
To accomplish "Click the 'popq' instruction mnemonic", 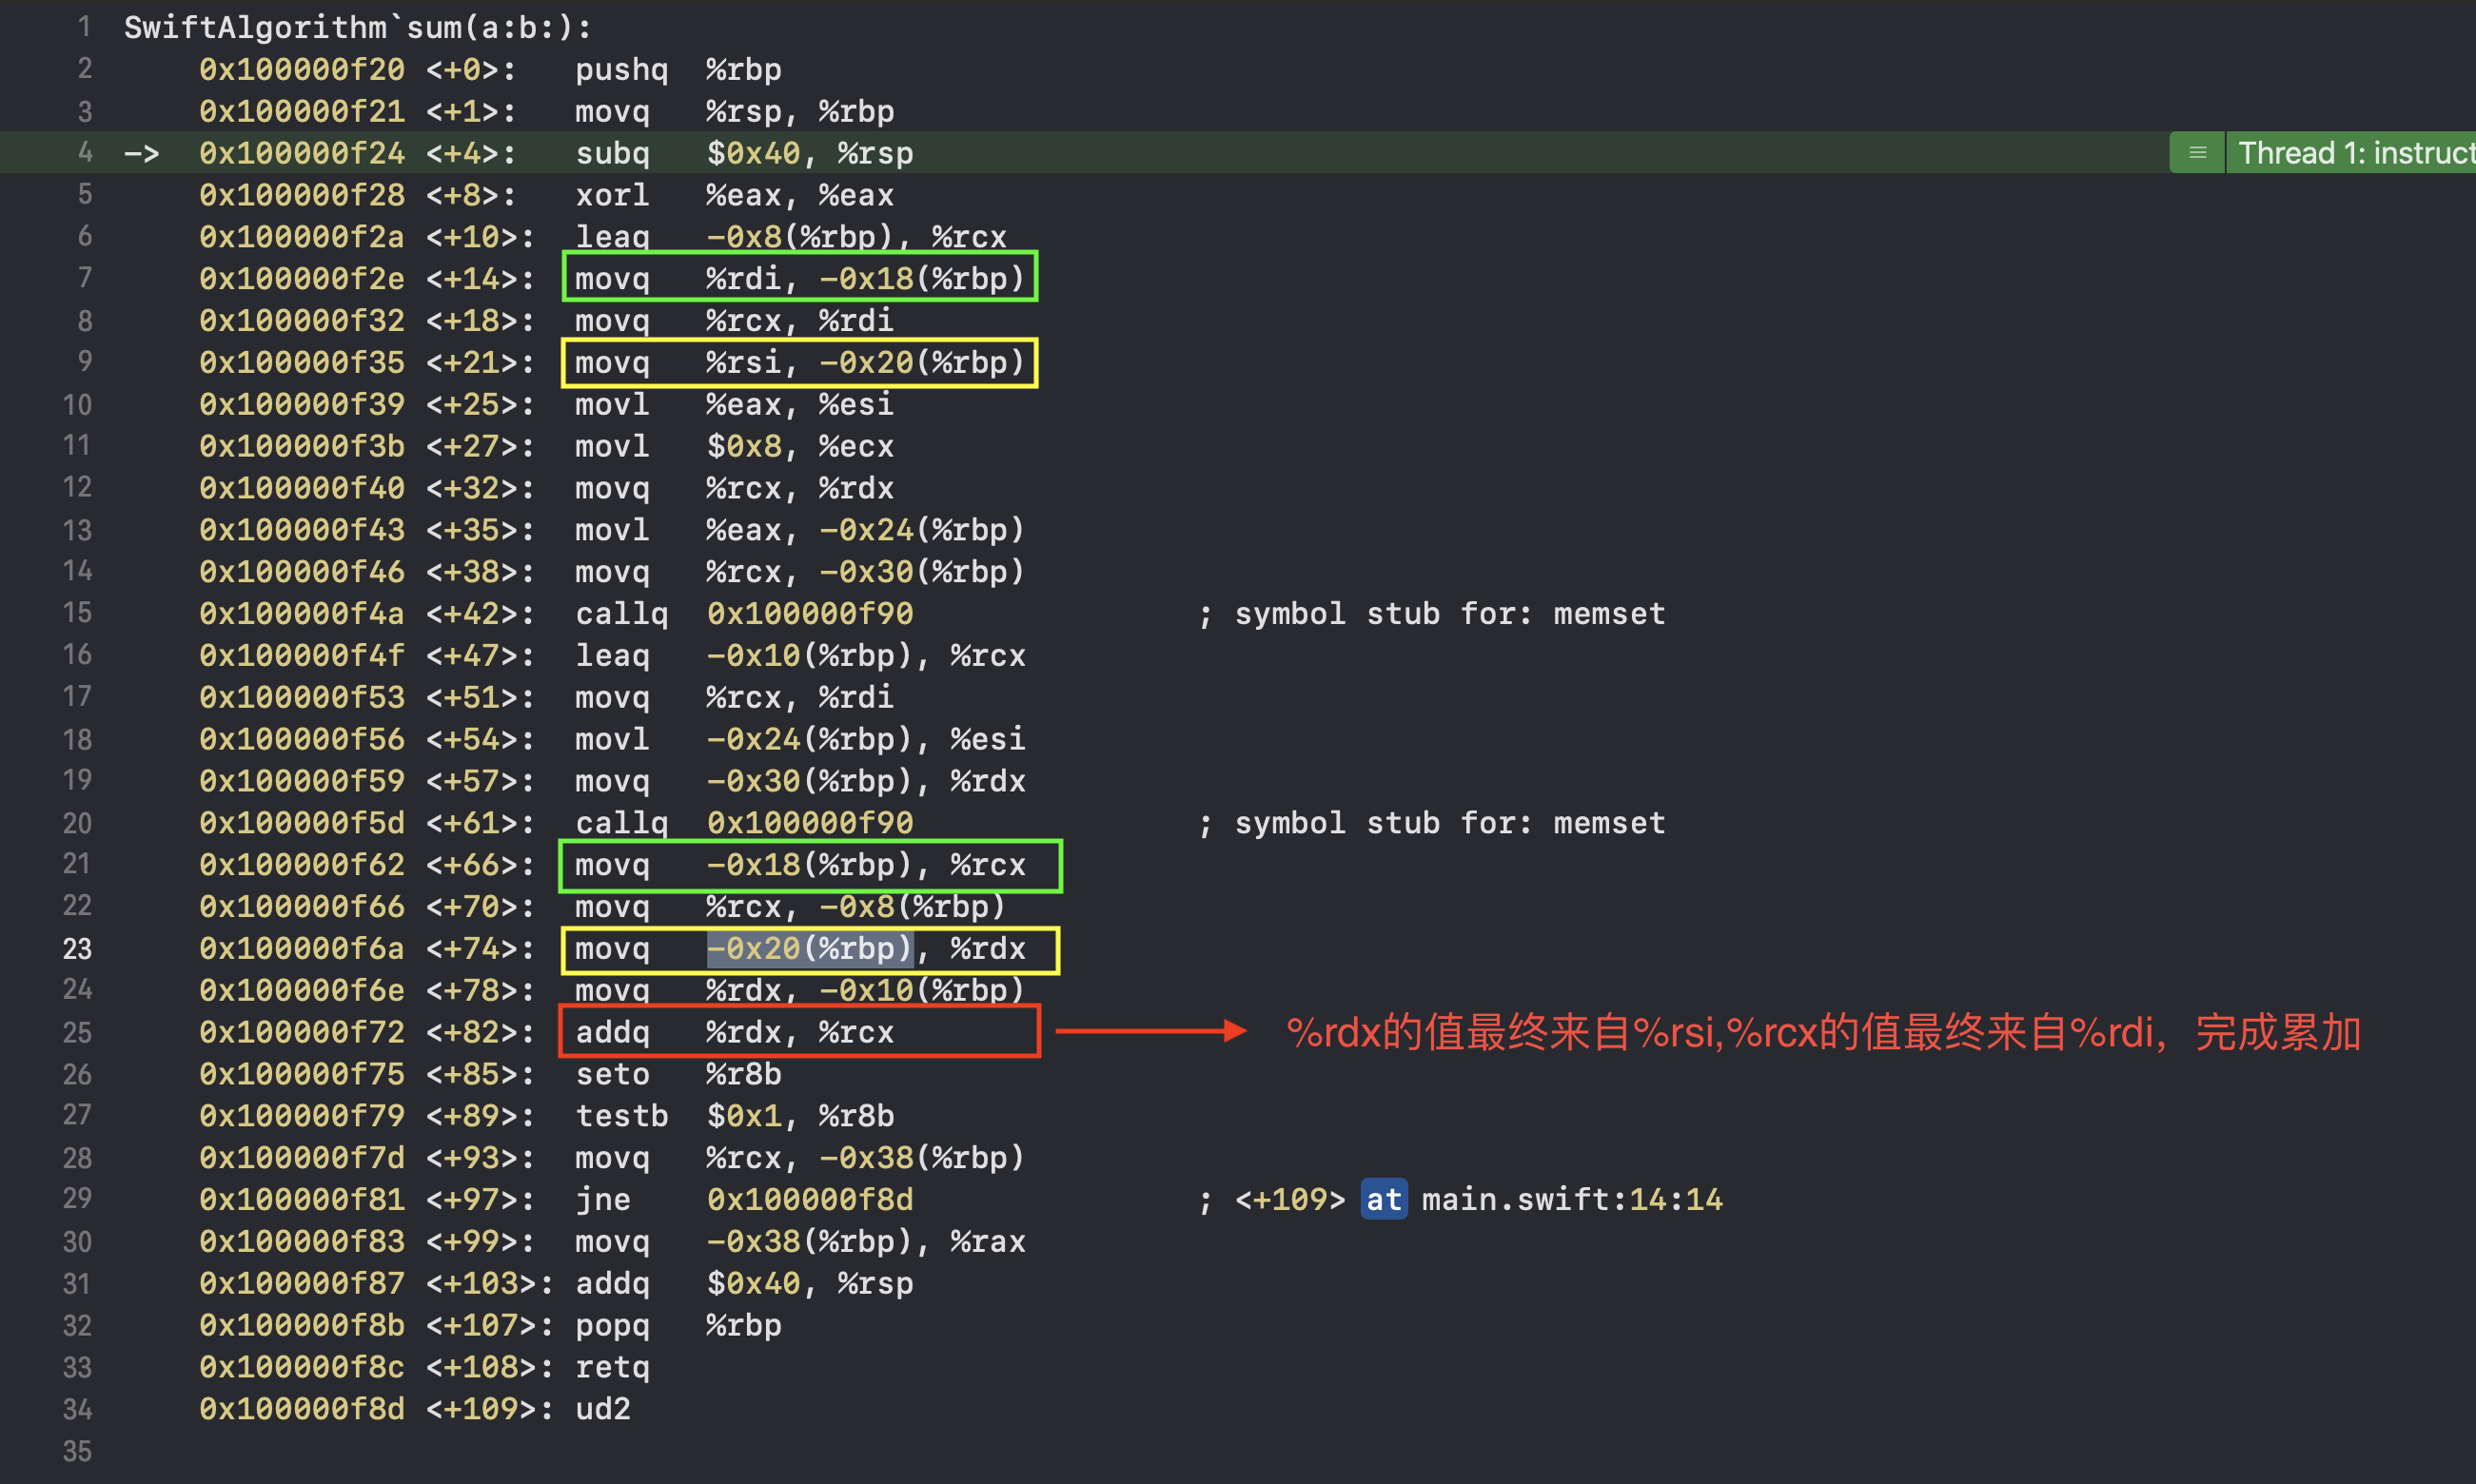I will coord(612,1326).
